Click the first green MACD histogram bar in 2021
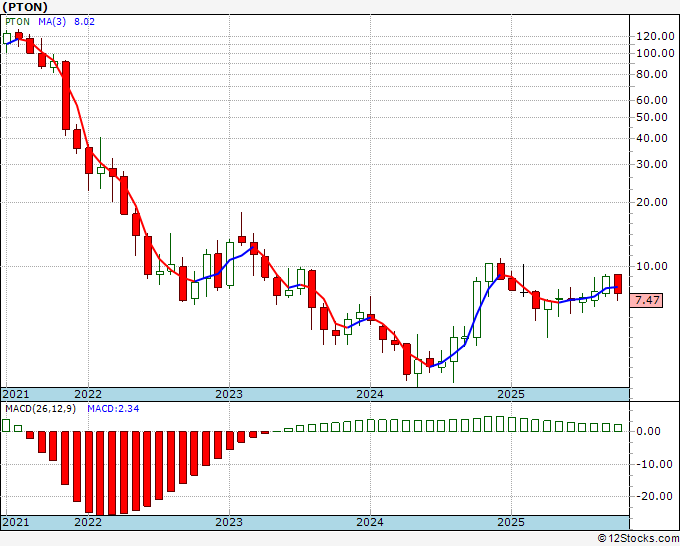 [6, 425]
